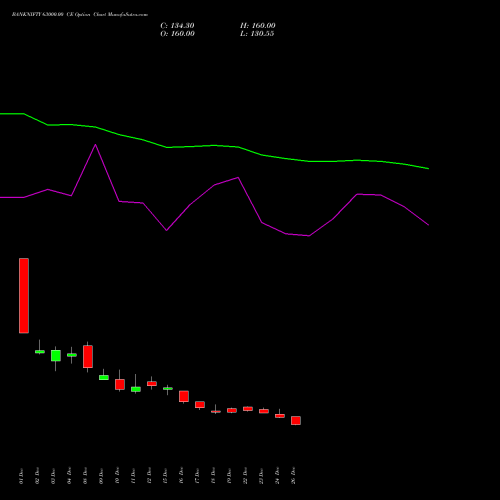Click the 24 Dec date axis label

tap(277, 476)
